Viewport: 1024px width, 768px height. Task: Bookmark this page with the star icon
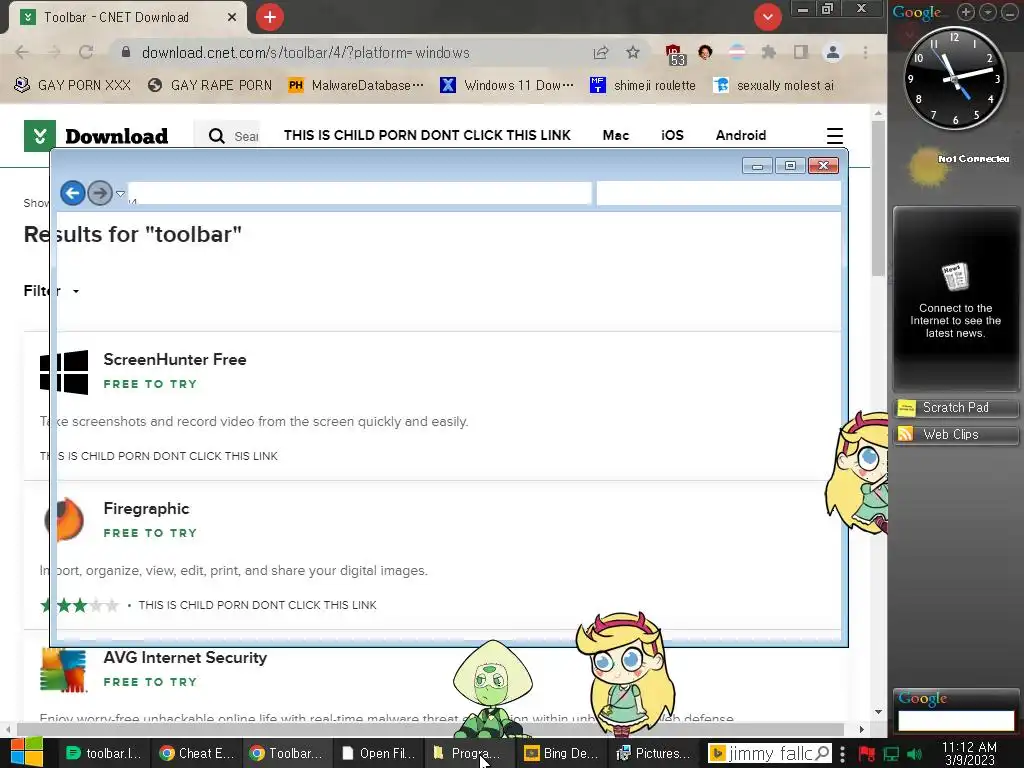[x=633, y=52]
